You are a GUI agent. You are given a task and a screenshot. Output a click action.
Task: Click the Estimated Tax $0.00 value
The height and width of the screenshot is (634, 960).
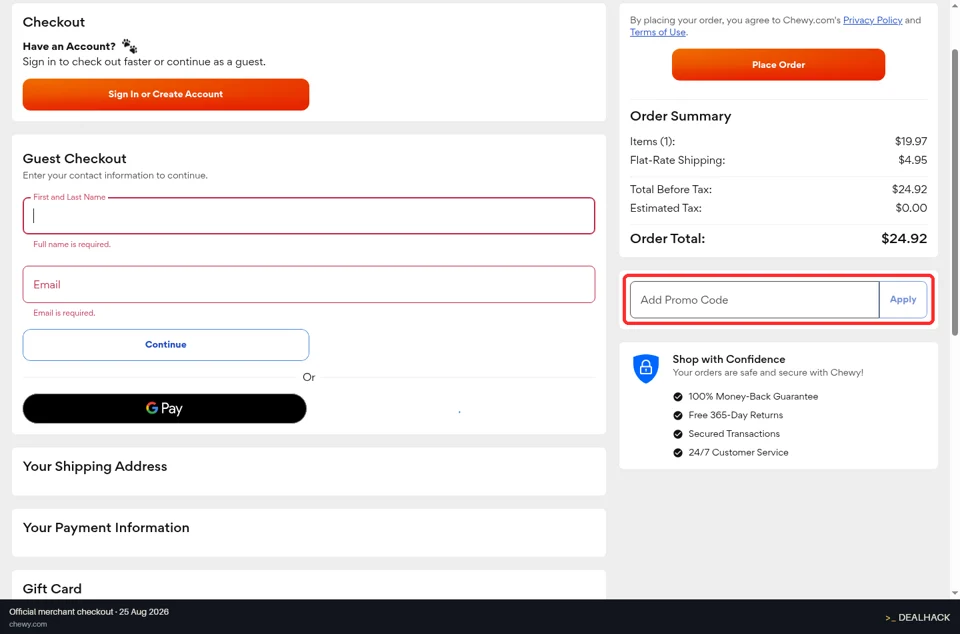click(911, 208)
